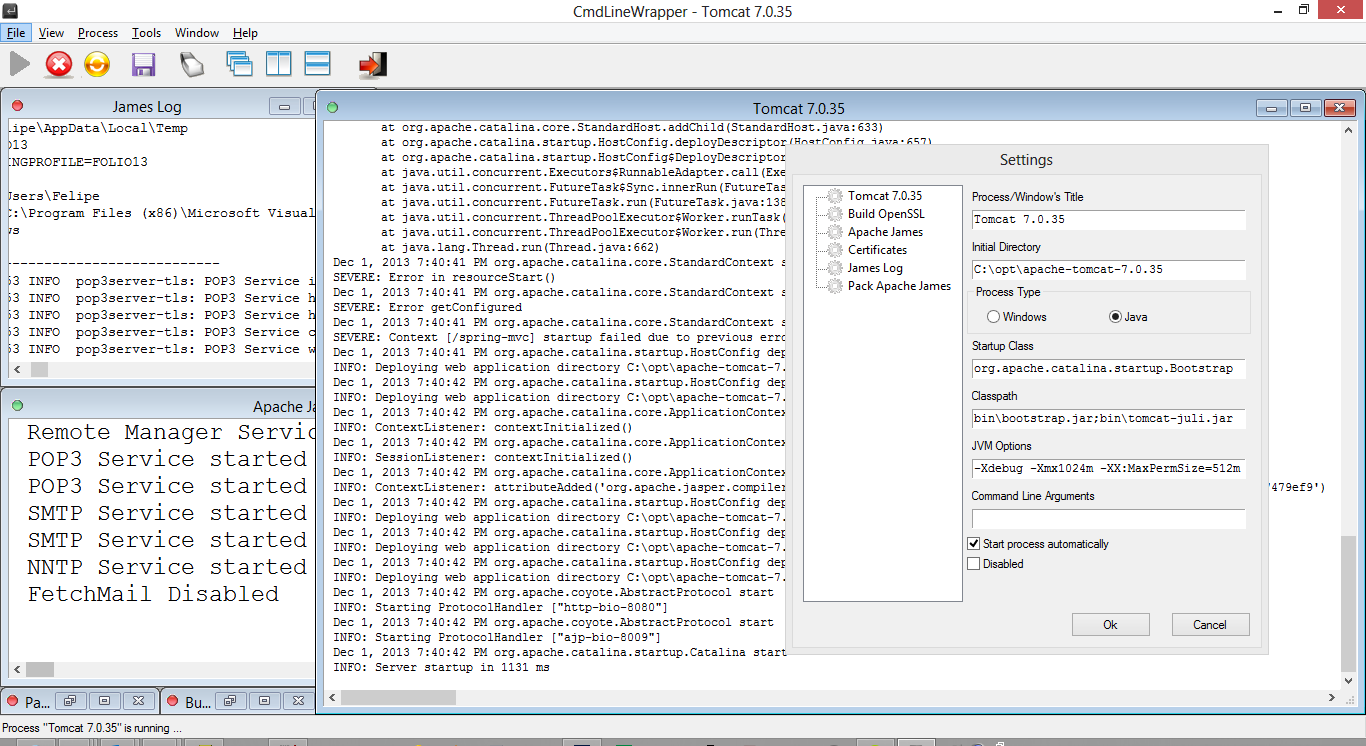Click the gear icon beside Tomcat 7.0.35 in tree
The height and width of the screenshot is (746, 1366).
[835, 196]
